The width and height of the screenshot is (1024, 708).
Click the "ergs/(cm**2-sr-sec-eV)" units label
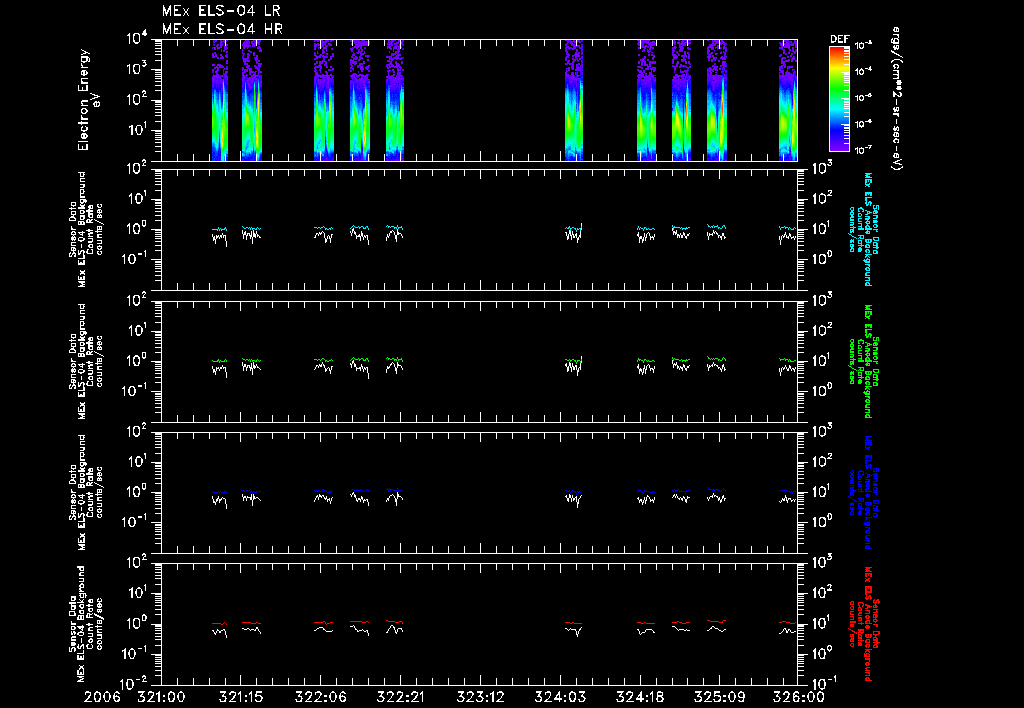tap(897, 99)
